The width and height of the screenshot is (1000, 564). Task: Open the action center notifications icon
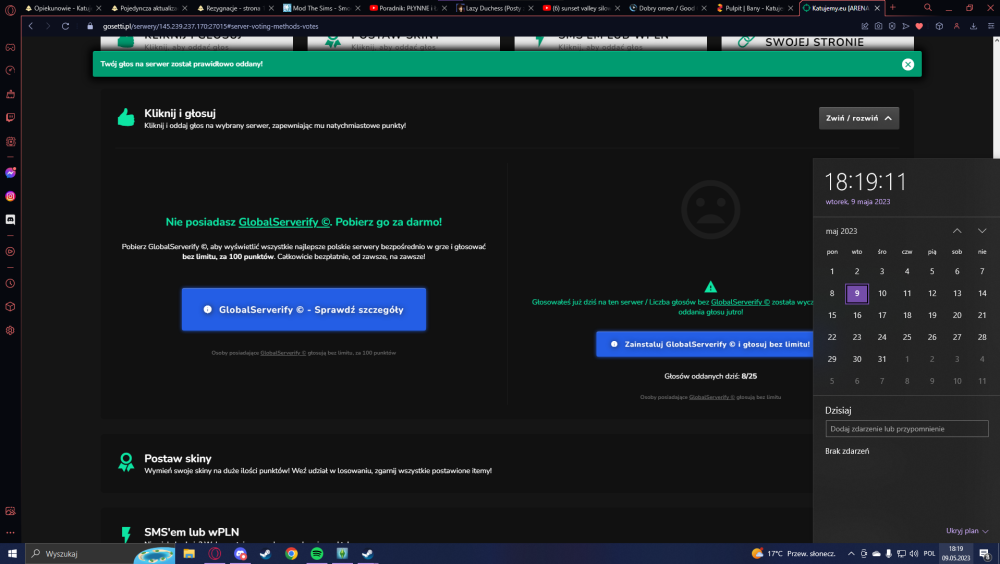[985, 554]
